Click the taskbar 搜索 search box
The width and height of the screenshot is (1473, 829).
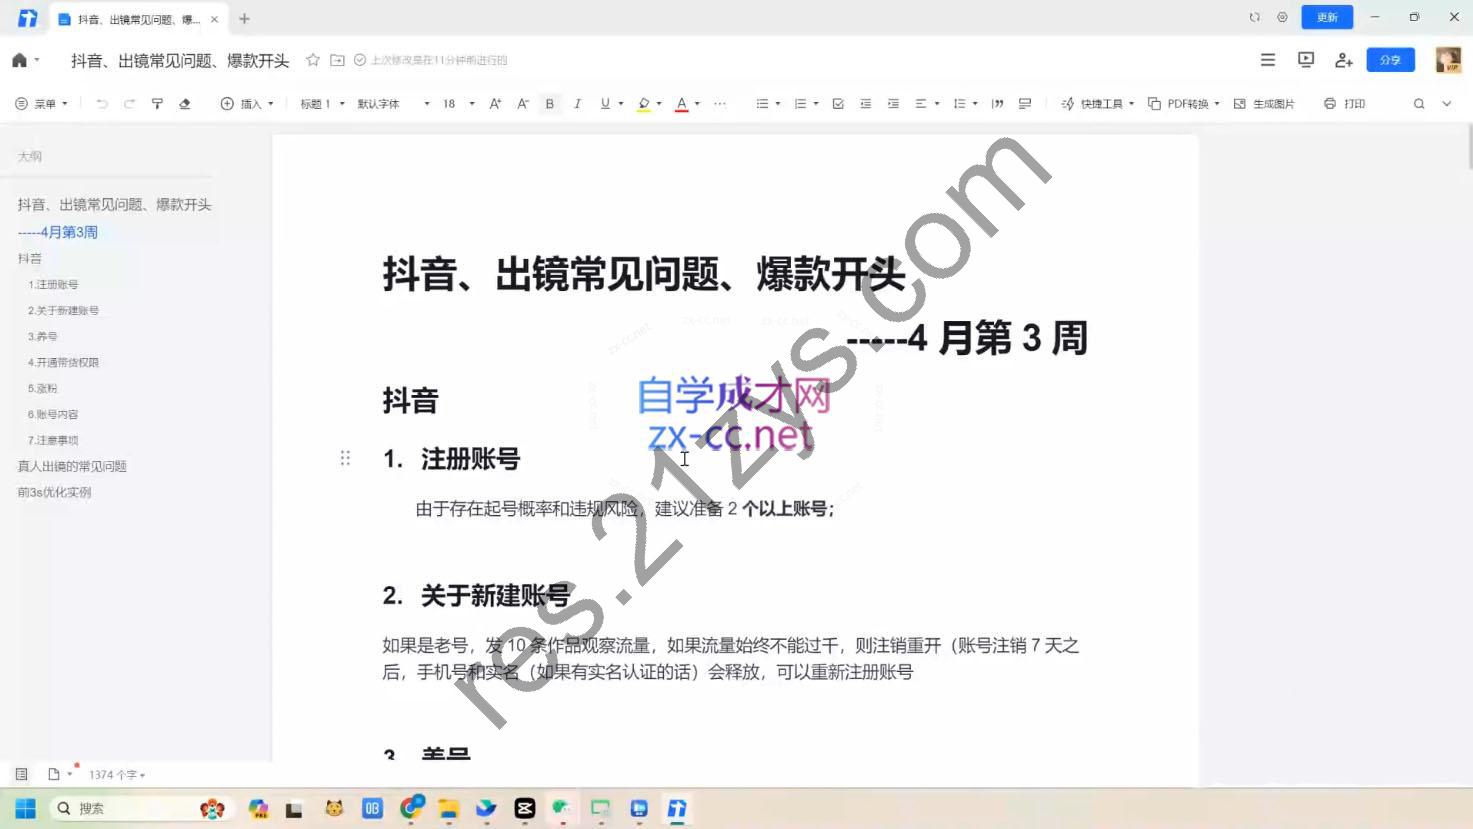[x=140, y=808]
